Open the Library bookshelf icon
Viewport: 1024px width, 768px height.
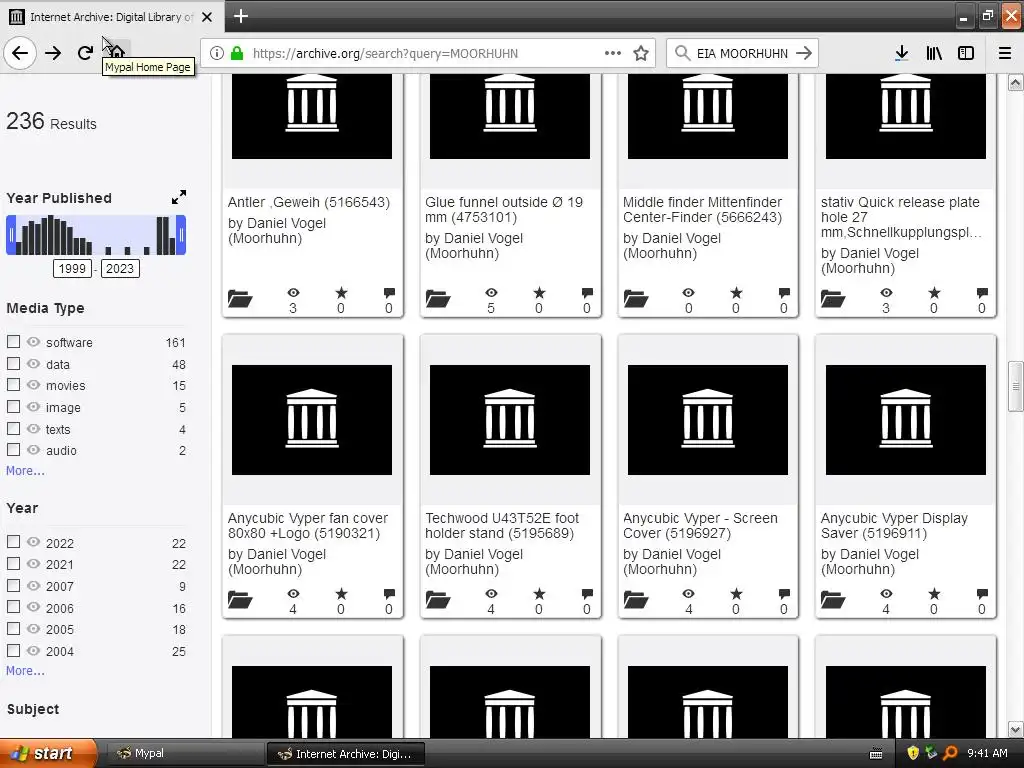(934, 53)
